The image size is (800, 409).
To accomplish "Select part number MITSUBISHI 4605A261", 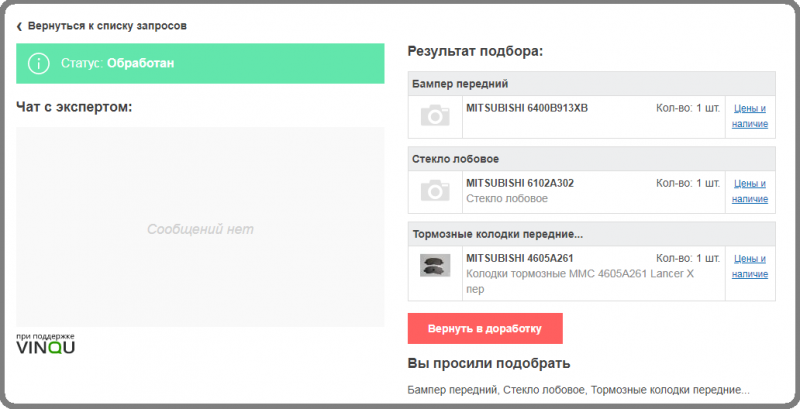I will (x=520, y=258).
